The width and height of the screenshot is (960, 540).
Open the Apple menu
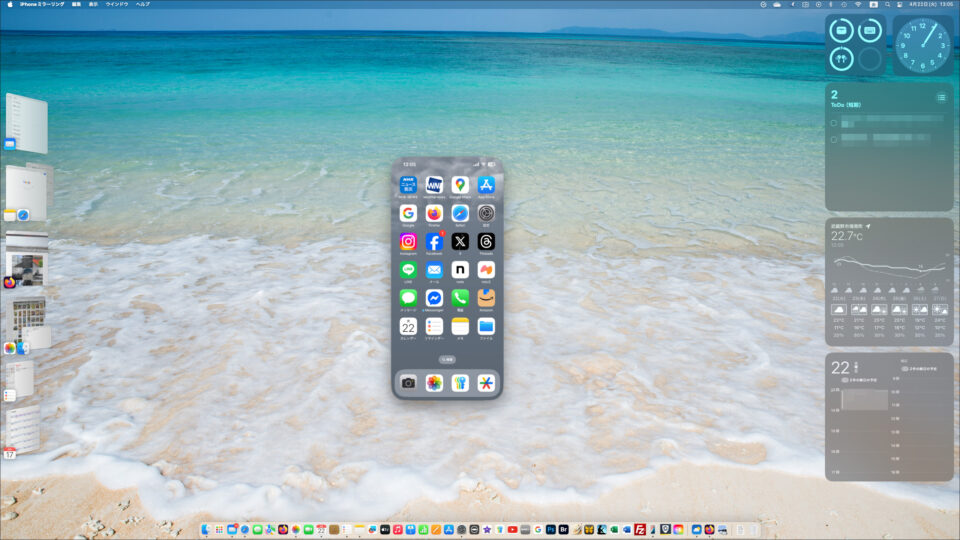pos(9,4)
